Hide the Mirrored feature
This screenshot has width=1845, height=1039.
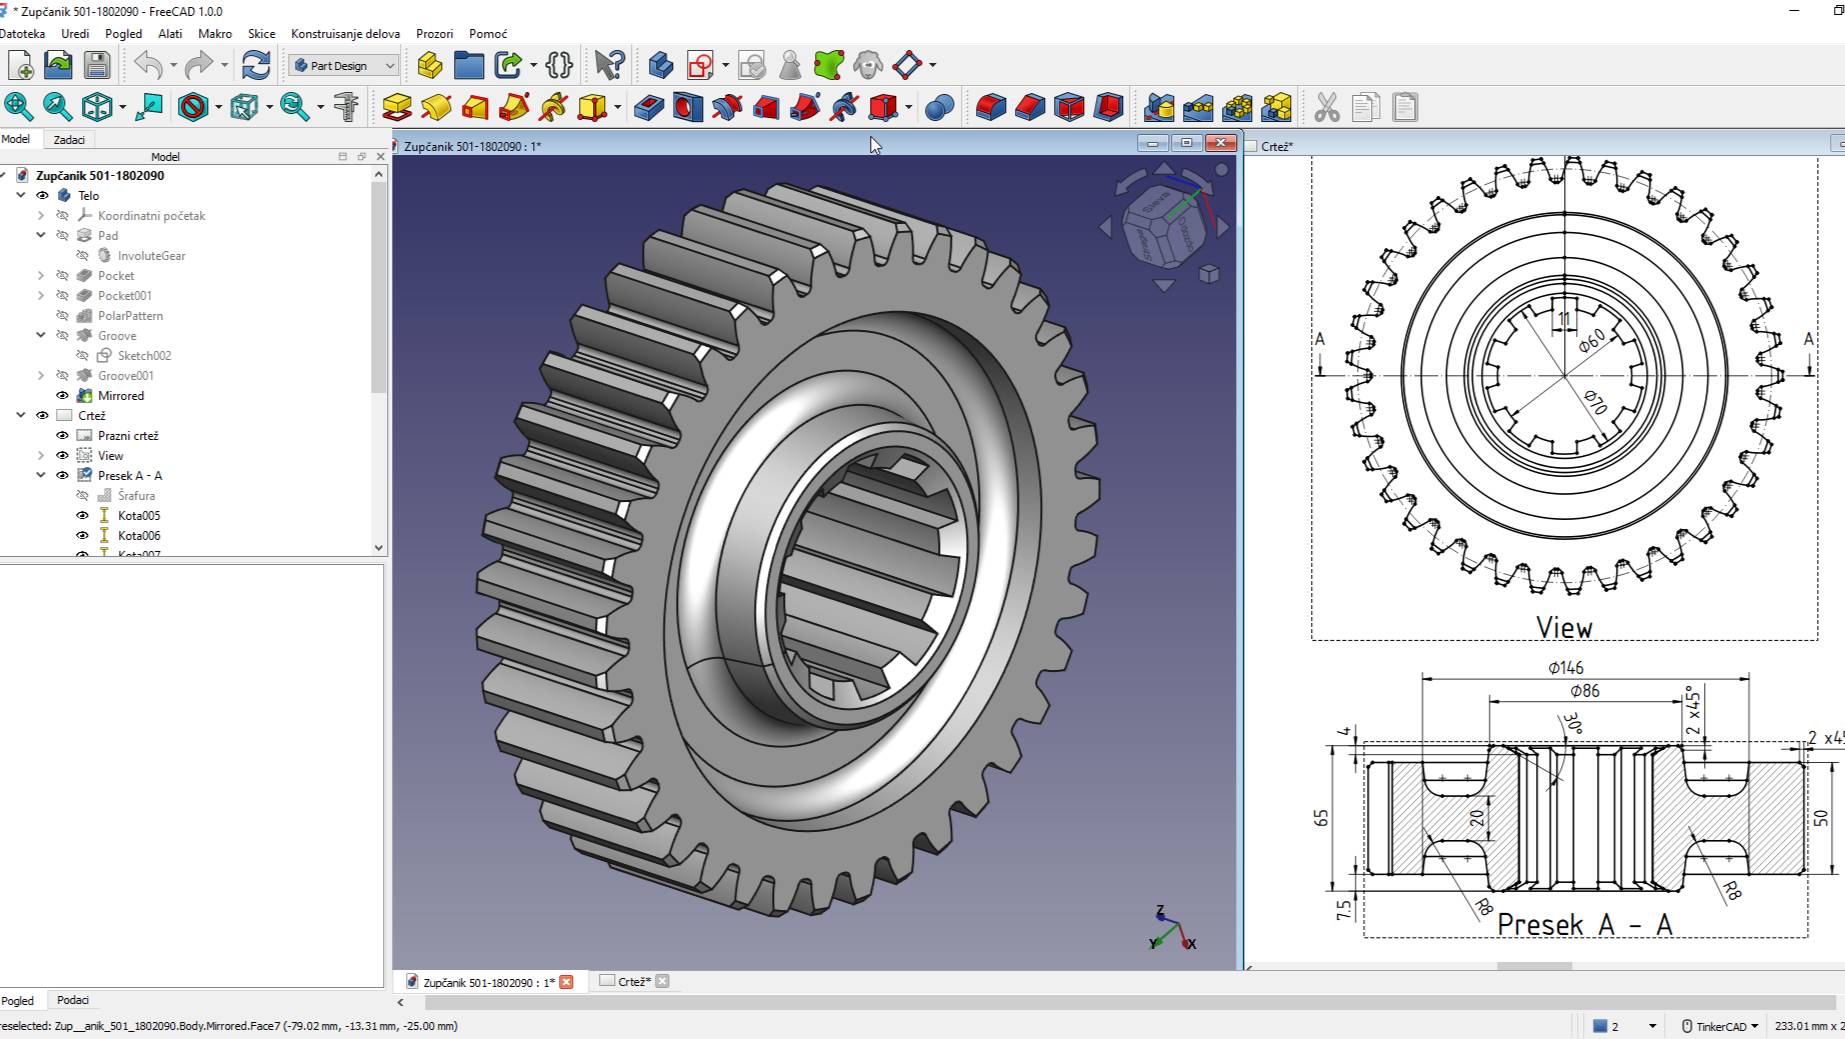pyautogui.click(x=62, y=396)
